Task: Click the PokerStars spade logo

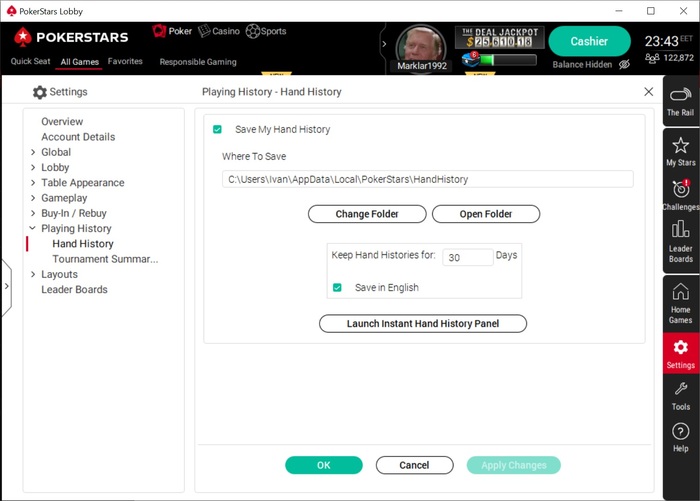Action: click(x=22, y=37)
